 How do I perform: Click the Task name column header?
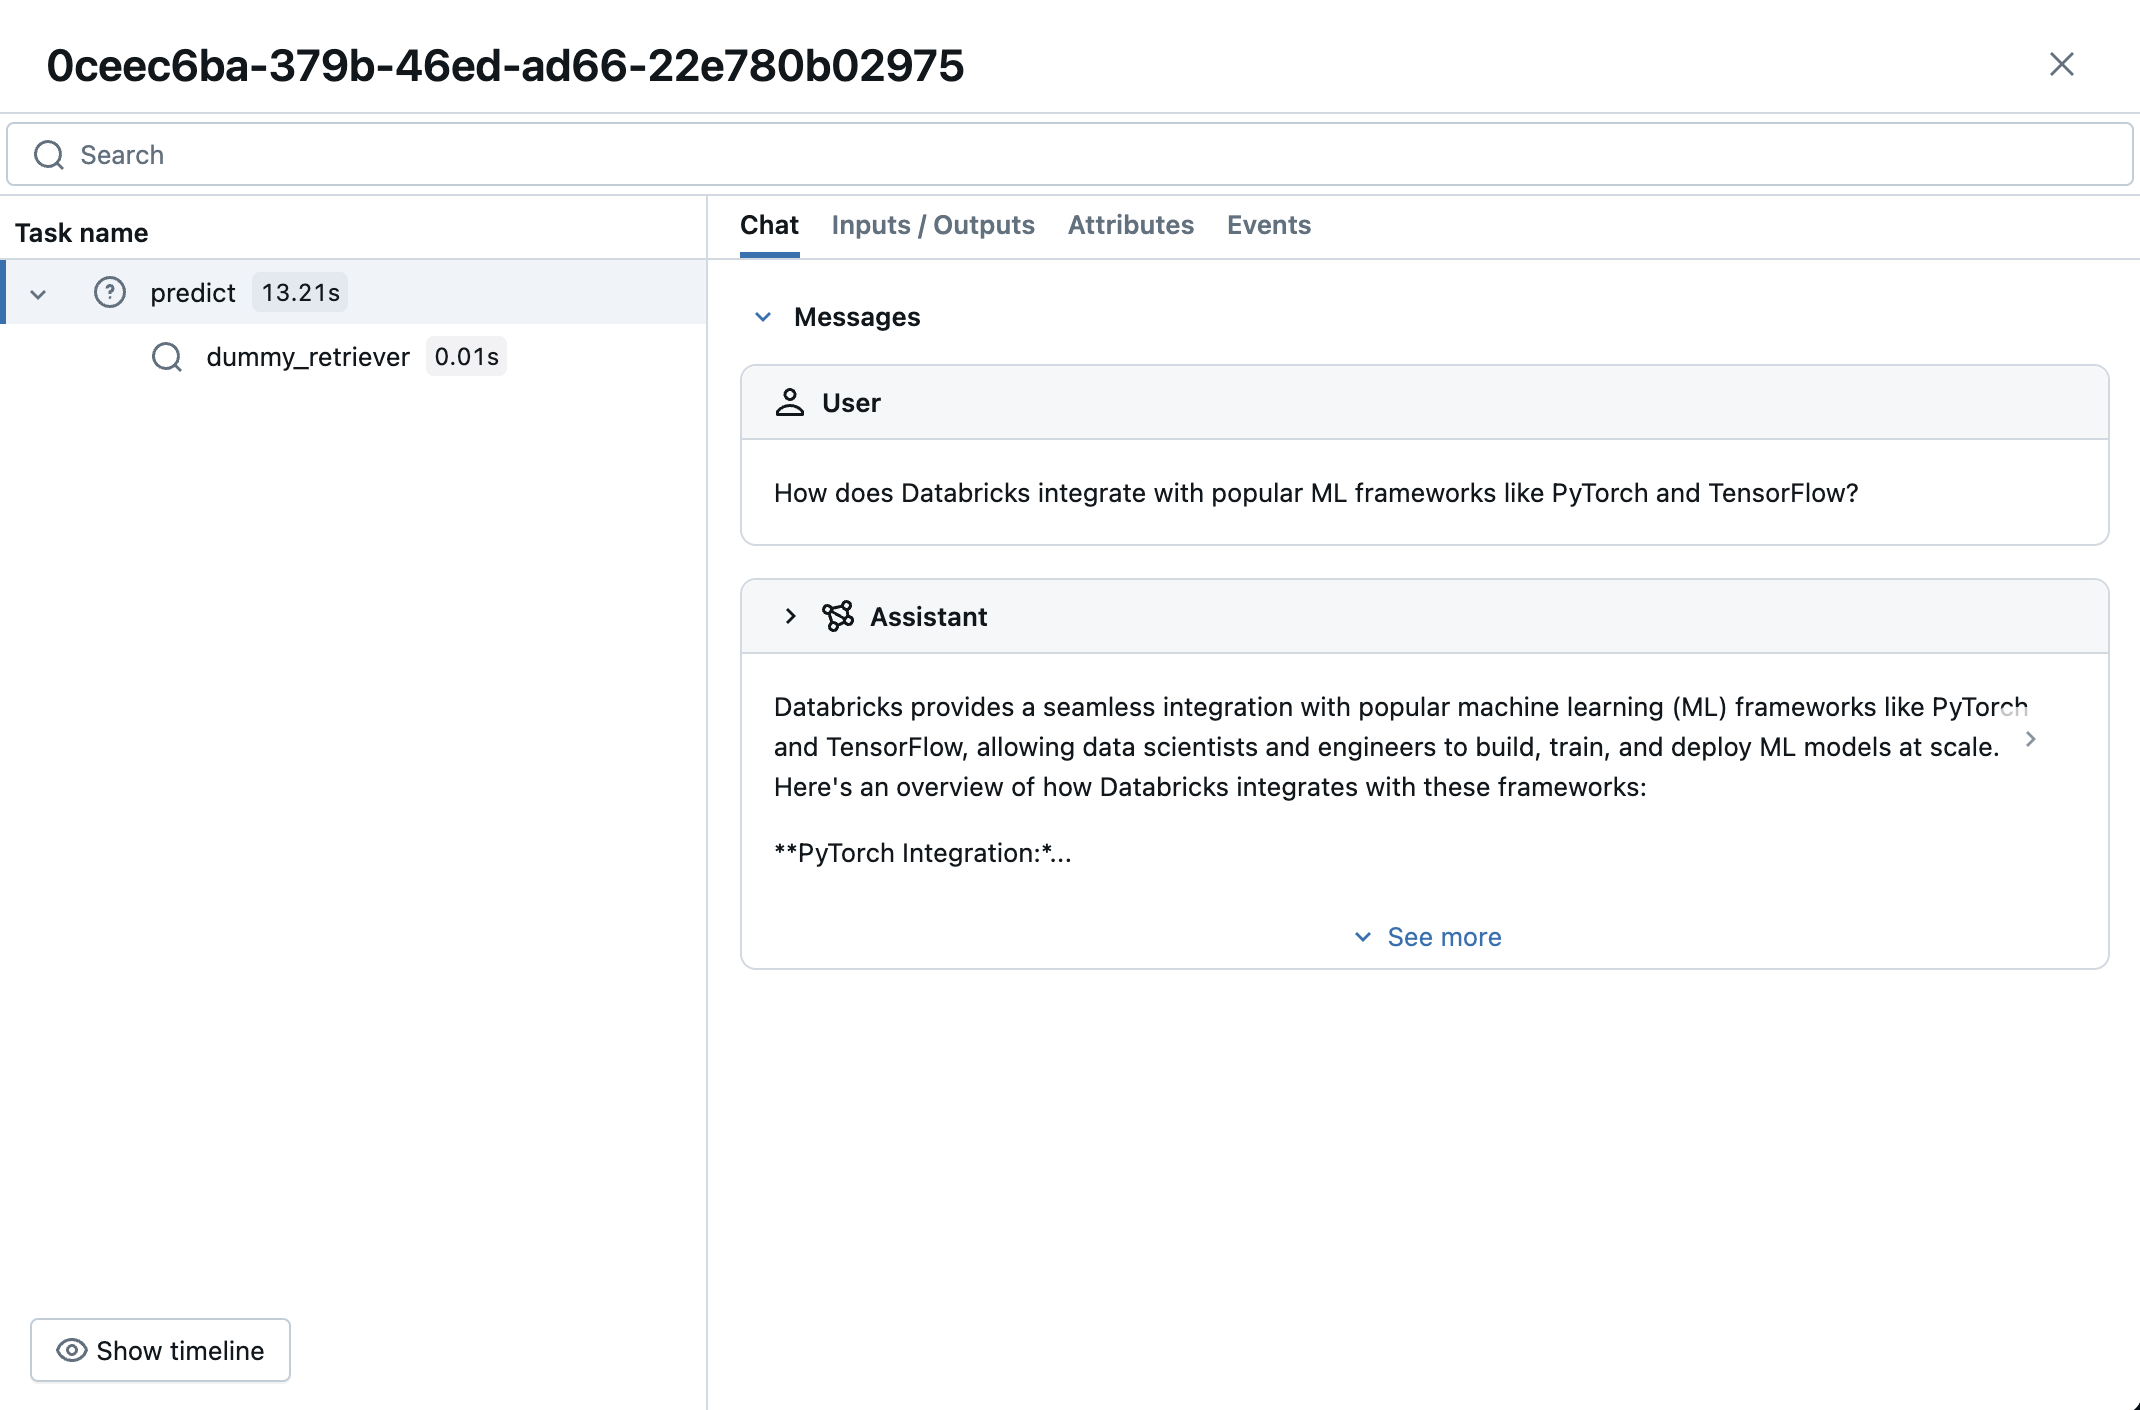81,233
